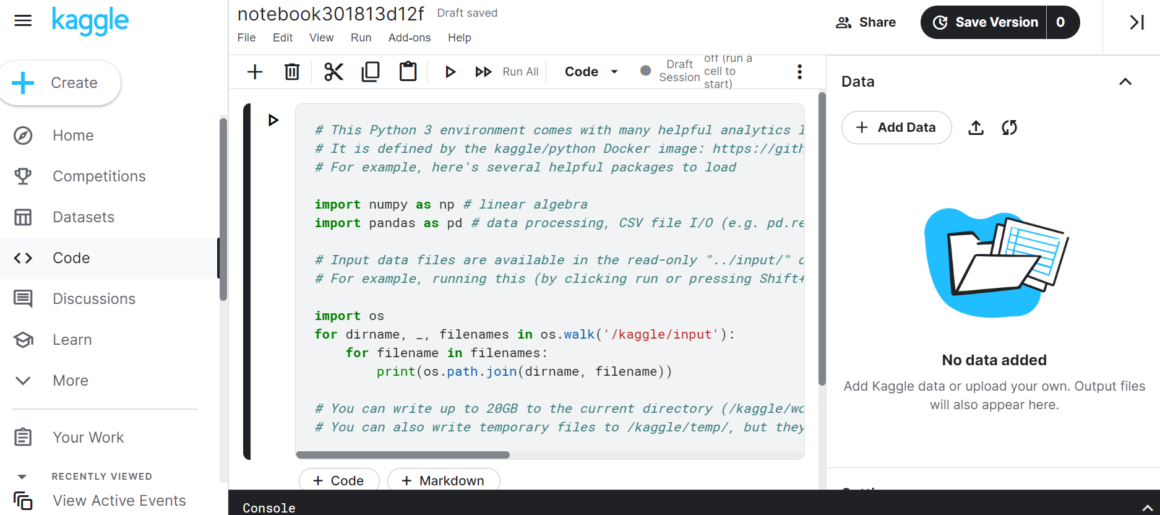Open the File menu
Image resolution: width=1160 pixels, height=515 pixels.
click(x=246, y=38)
